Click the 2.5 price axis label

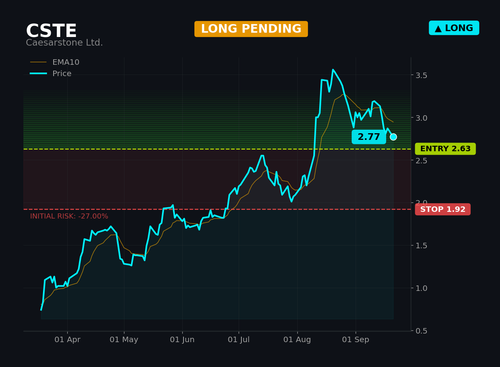[x=421, y=161]
